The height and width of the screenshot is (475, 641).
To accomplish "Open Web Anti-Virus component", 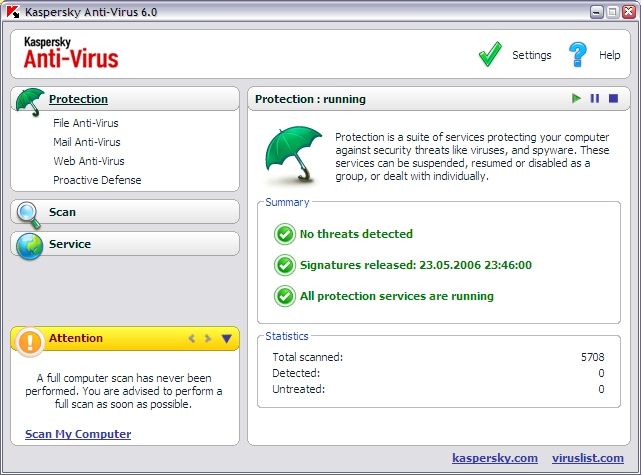I will point(89,161).
